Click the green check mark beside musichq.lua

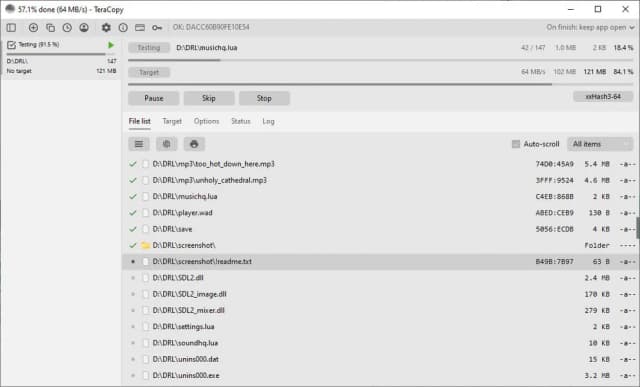coord(133,196)
